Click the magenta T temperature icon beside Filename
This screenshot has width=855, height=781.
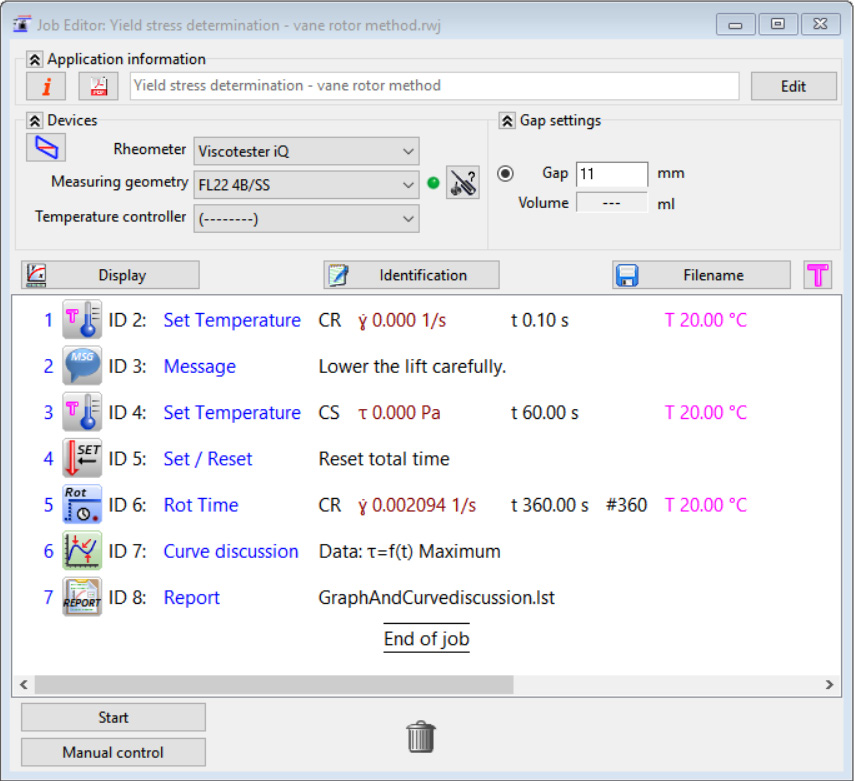coord(817,275)
